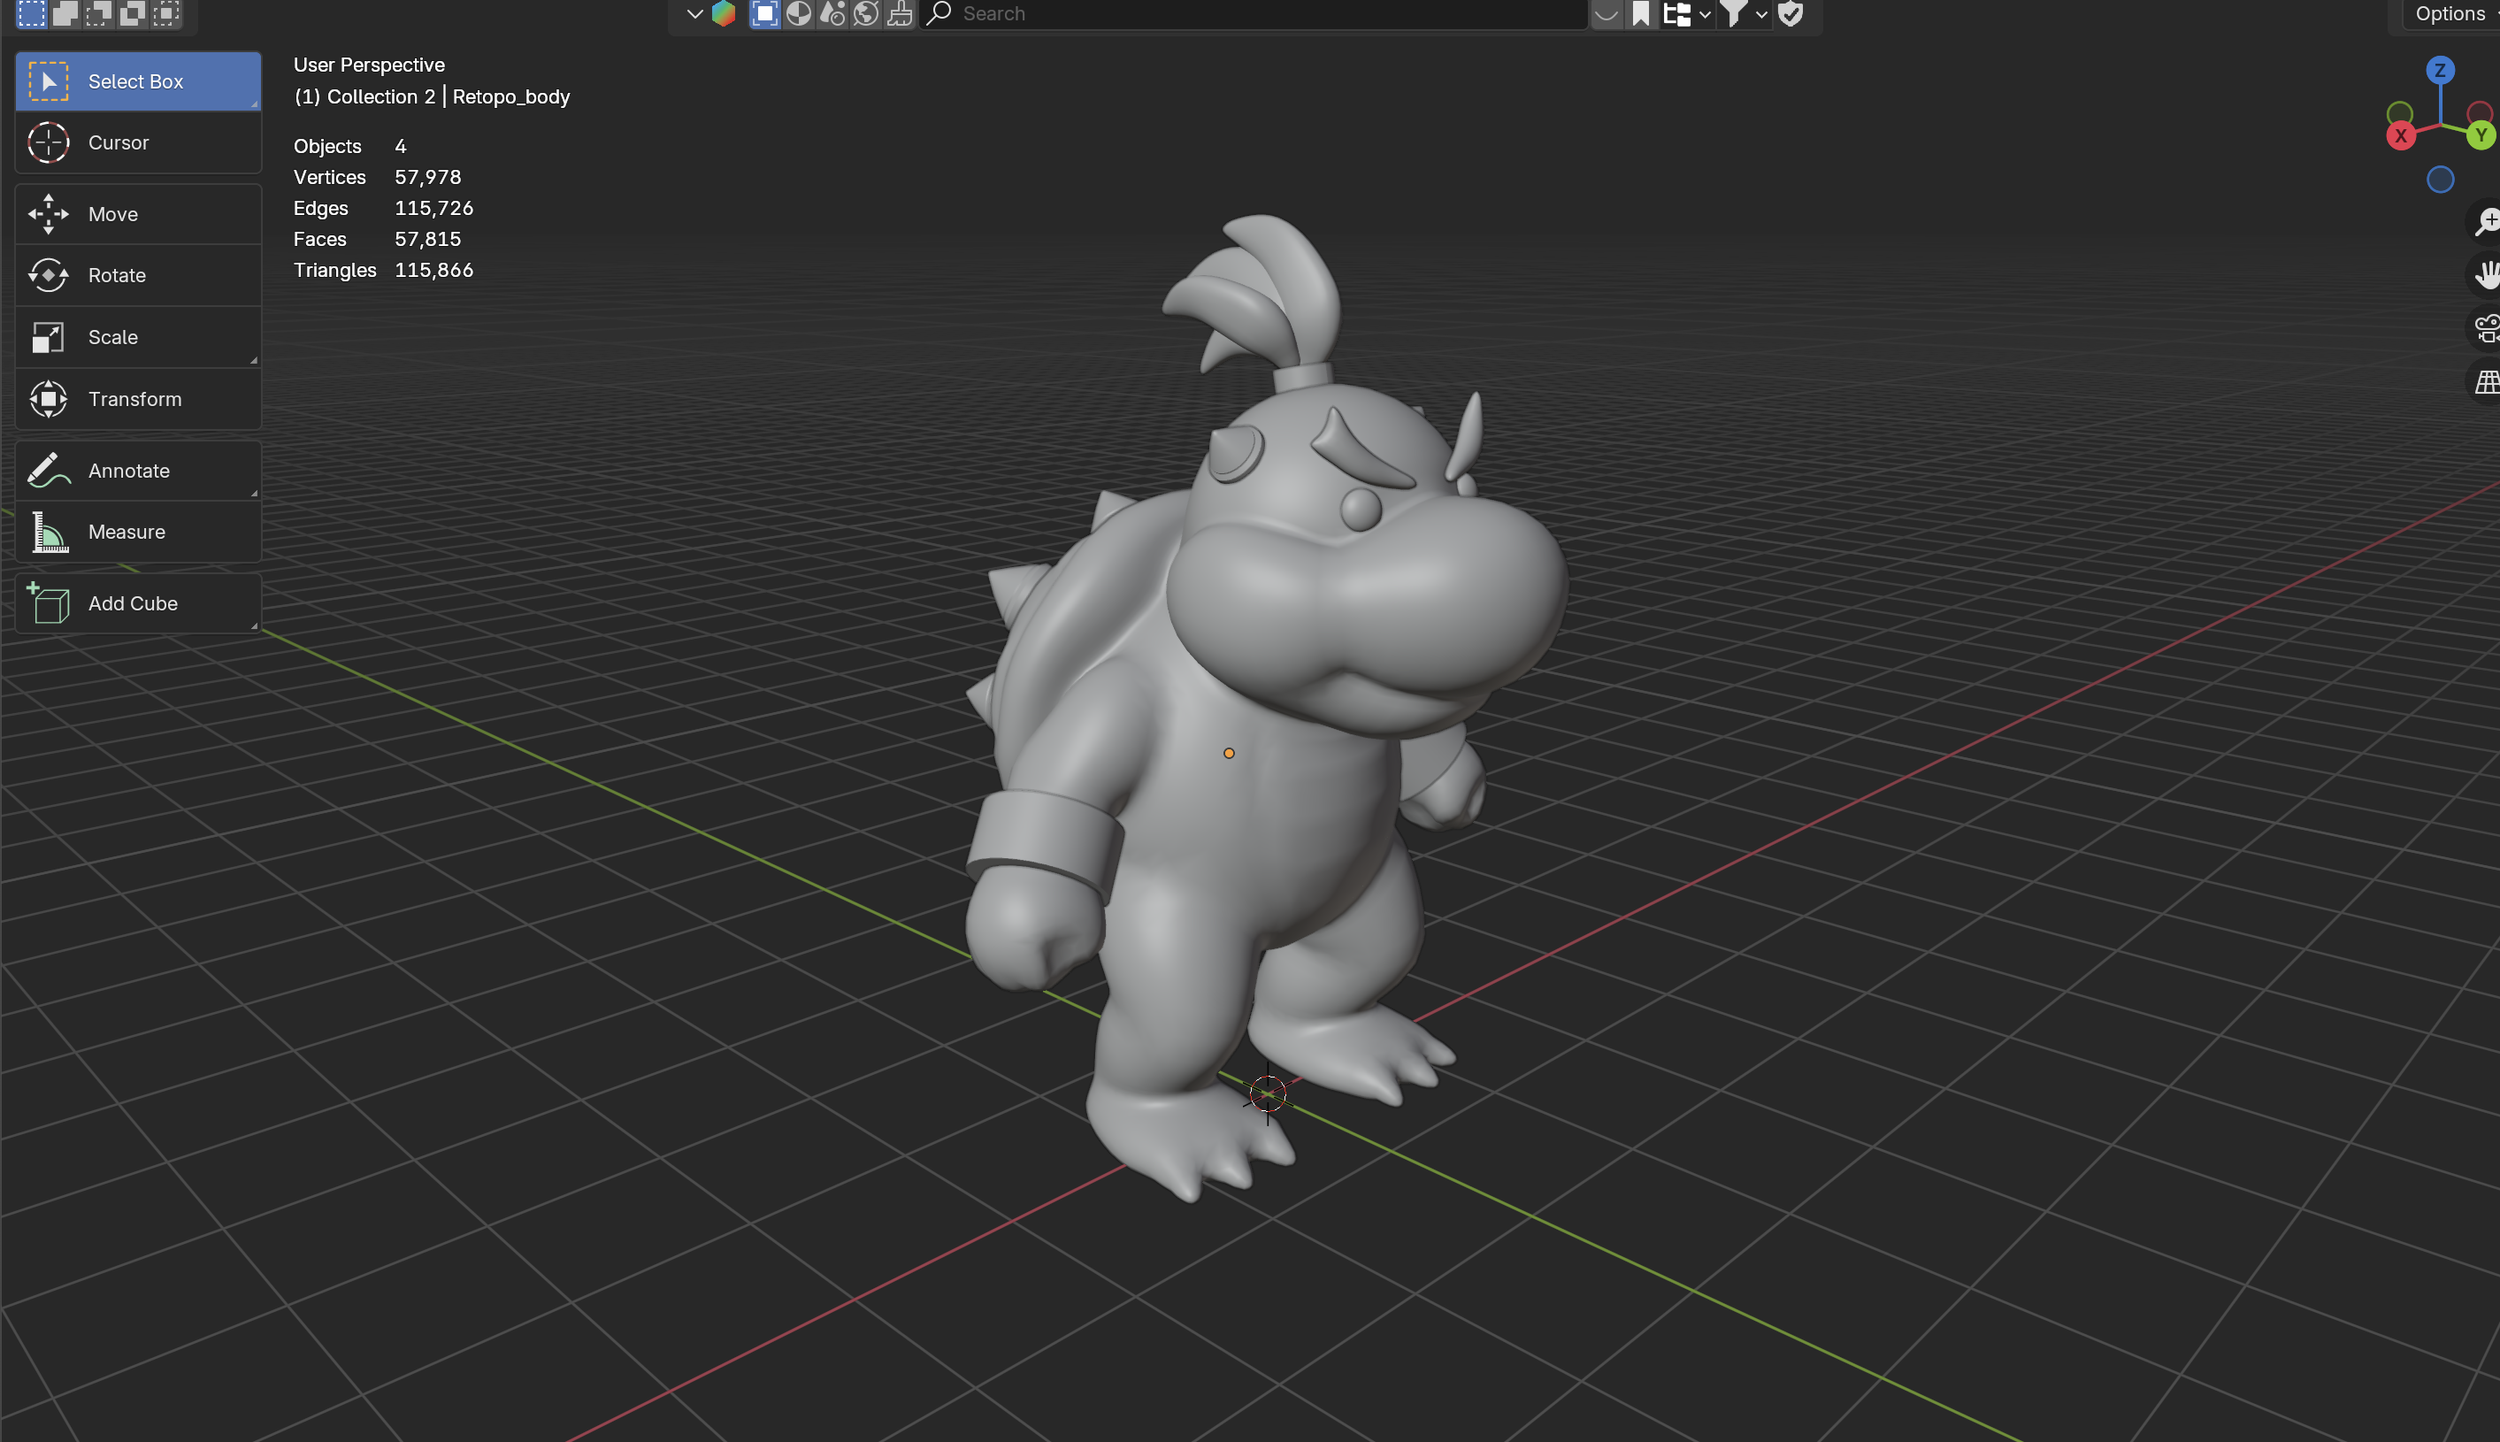Toggle the bookmark filter button
Screen dimensions: 2500x1442
tap(1641, 14)
